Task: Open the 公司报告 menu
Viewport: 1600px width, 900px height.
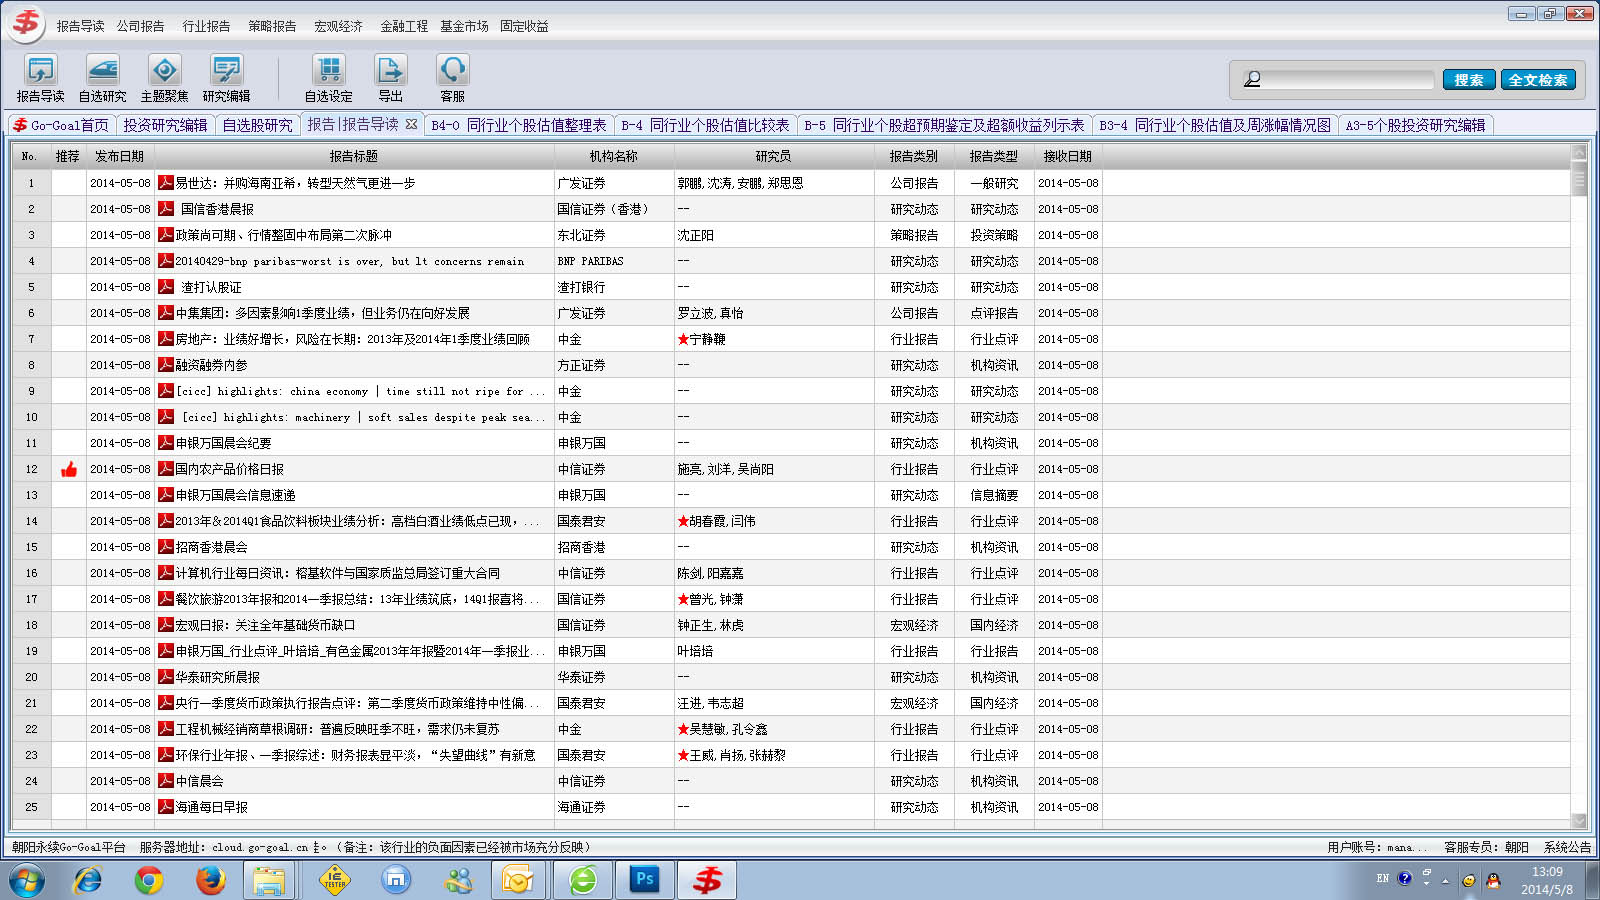Action: pos(140,26)
